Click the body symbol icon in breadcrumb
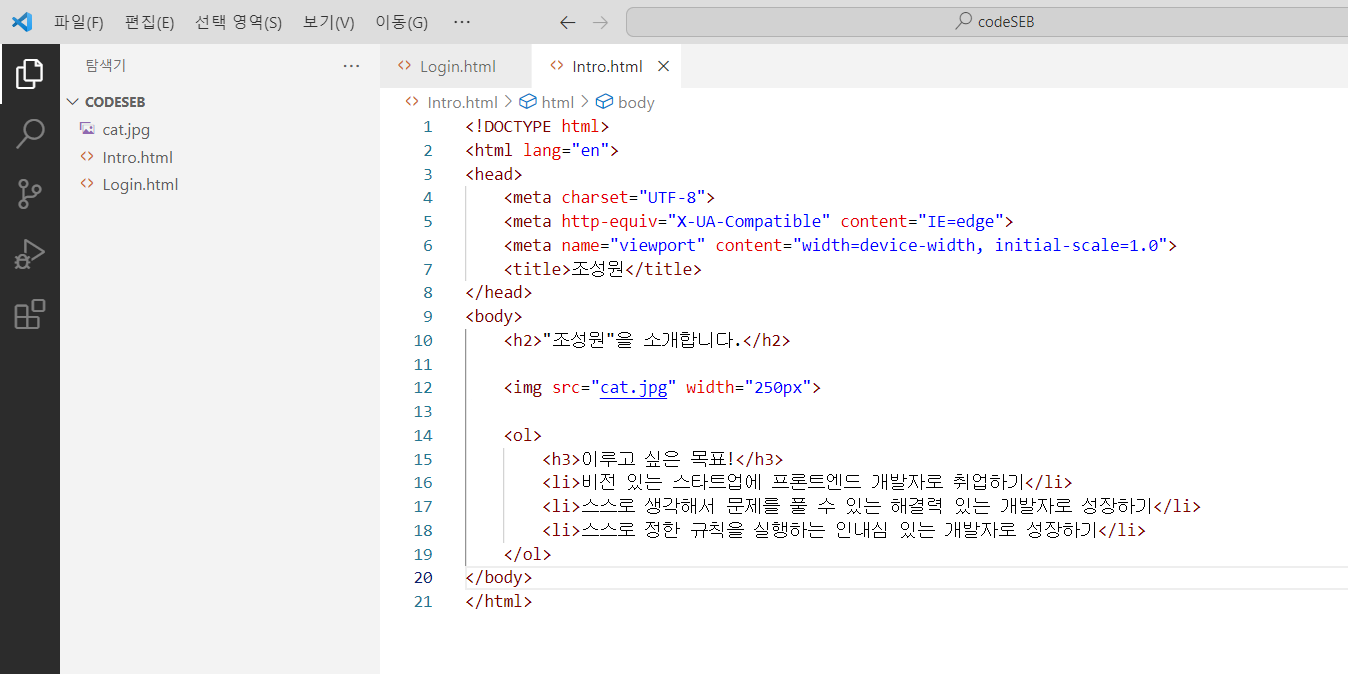The image size is (1348, 674). pyautogui.click(x=604, y=102)
